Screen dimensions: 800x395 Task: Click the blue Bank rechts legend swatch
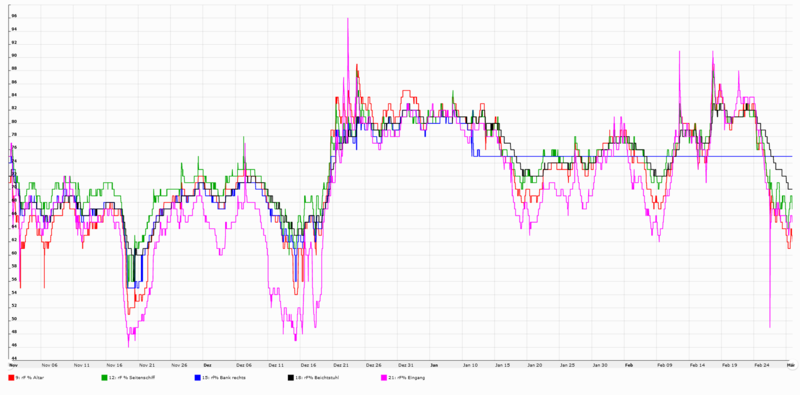coord(197,378)
